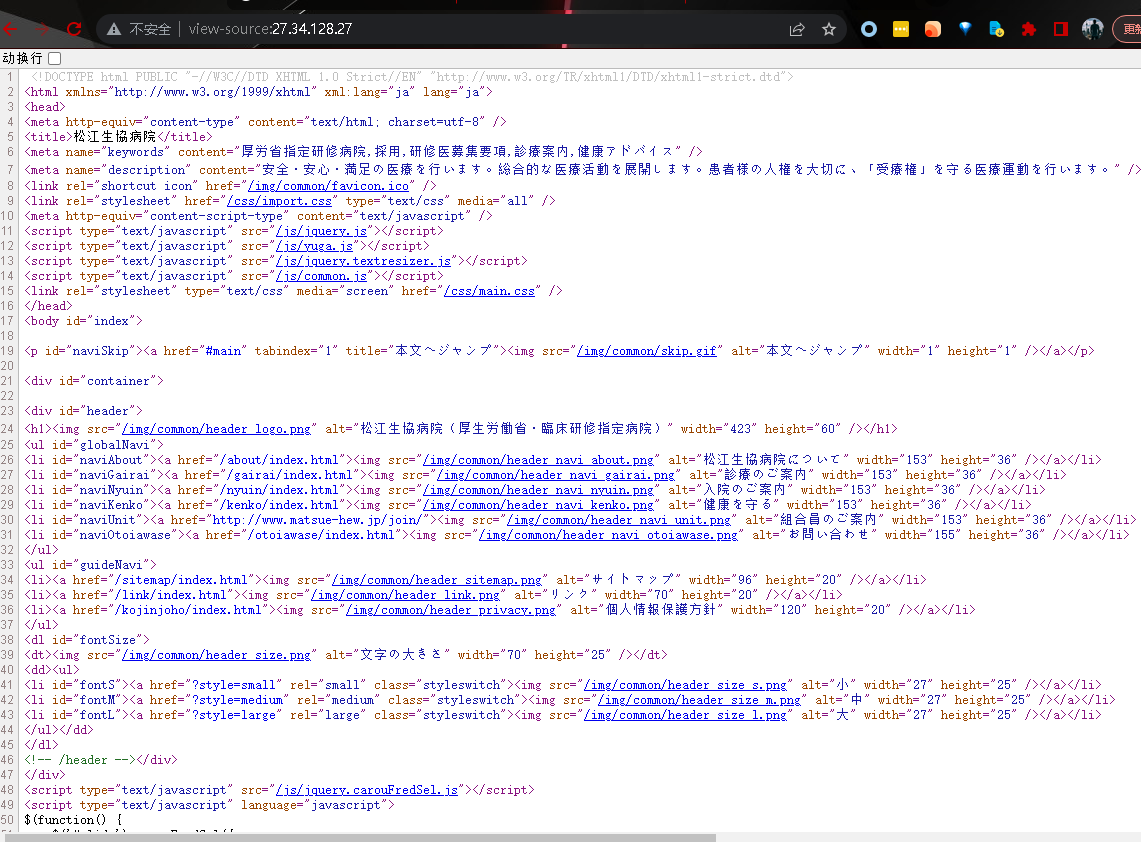Open the Extensions puzzle piece menu
Screen dimensions: 1141x842
coord(1028,29)
